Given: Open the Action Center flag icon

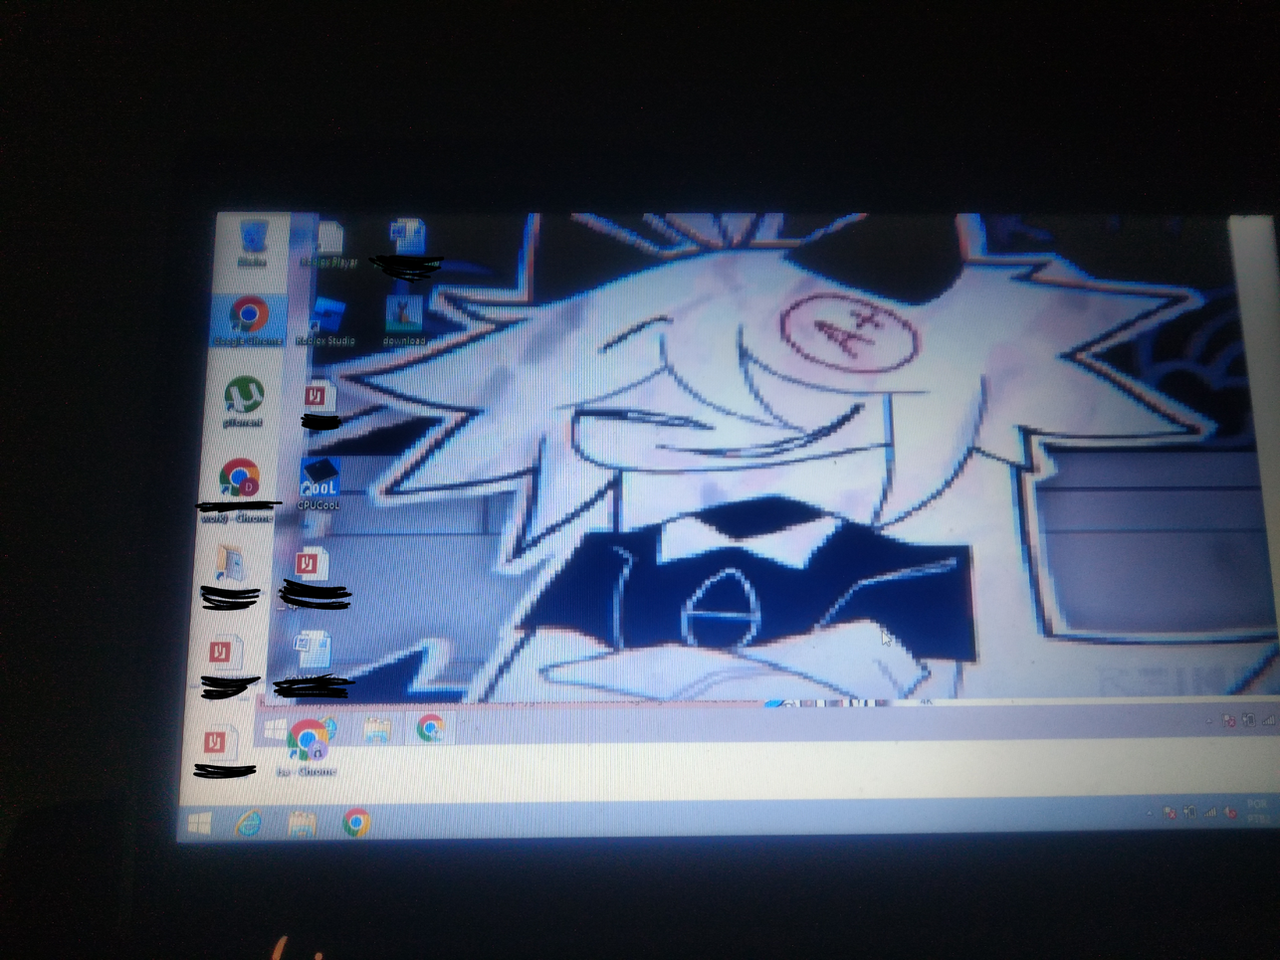Looking at the screenshot, I should coord(1169,813).
